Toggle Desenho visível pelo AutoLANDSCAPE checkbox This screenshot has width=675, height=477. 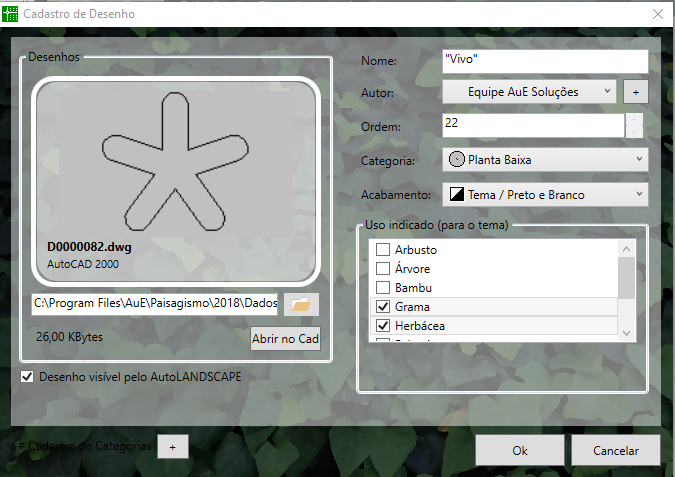27,378
